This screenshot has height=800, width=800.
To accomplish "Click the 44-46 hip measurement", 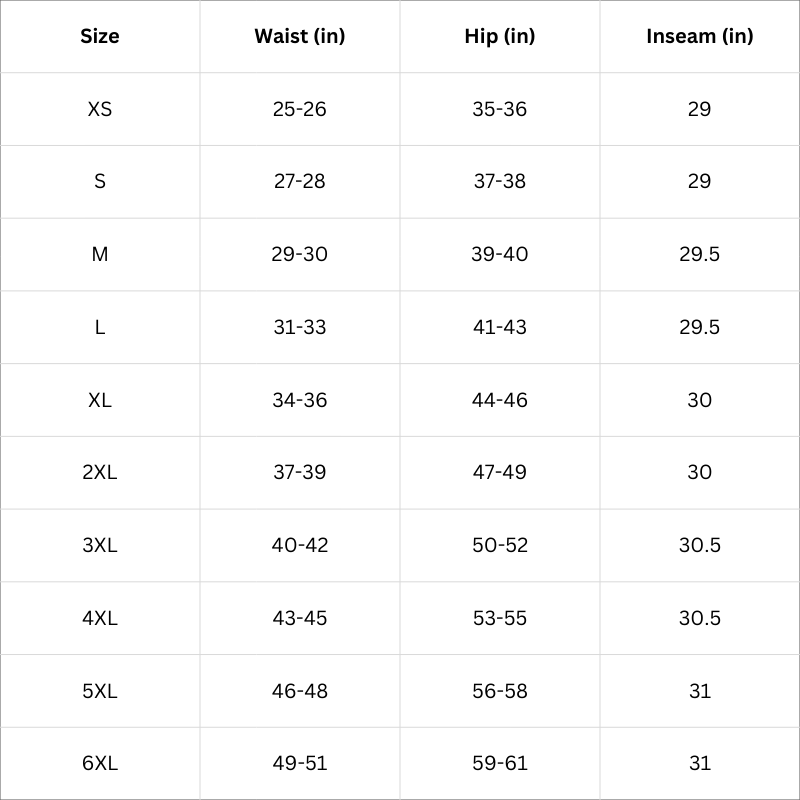I will 500,400.
